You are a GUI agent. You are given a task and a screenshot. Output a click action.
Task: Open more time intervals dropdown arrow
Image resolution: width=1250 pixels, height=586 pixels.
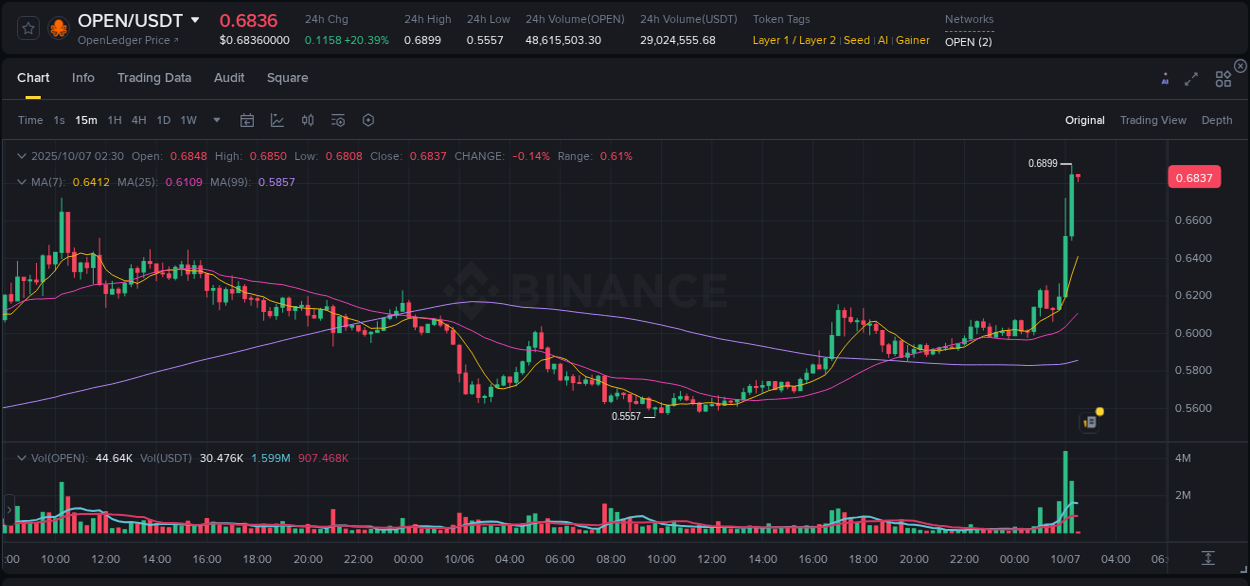click(216, 120)
